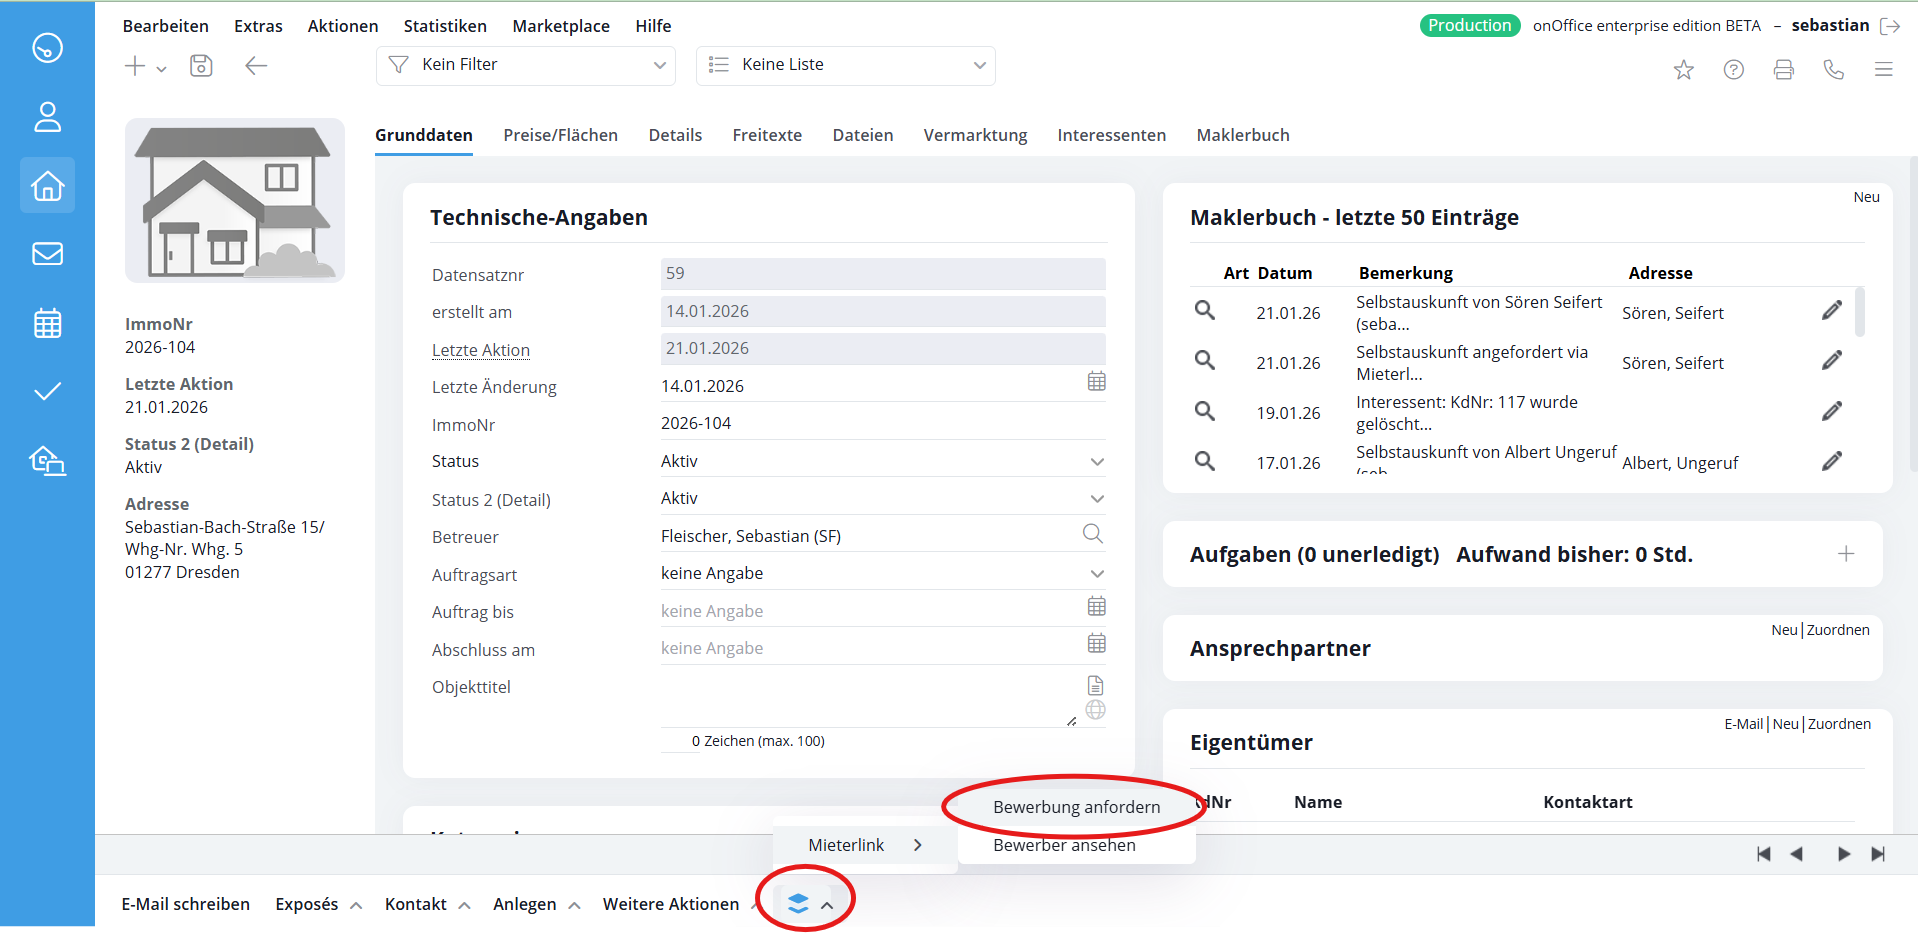Edit the first Maklerbuch entry pencil
Viewport: 1918px width, 933px height.
pos(1831,311)
